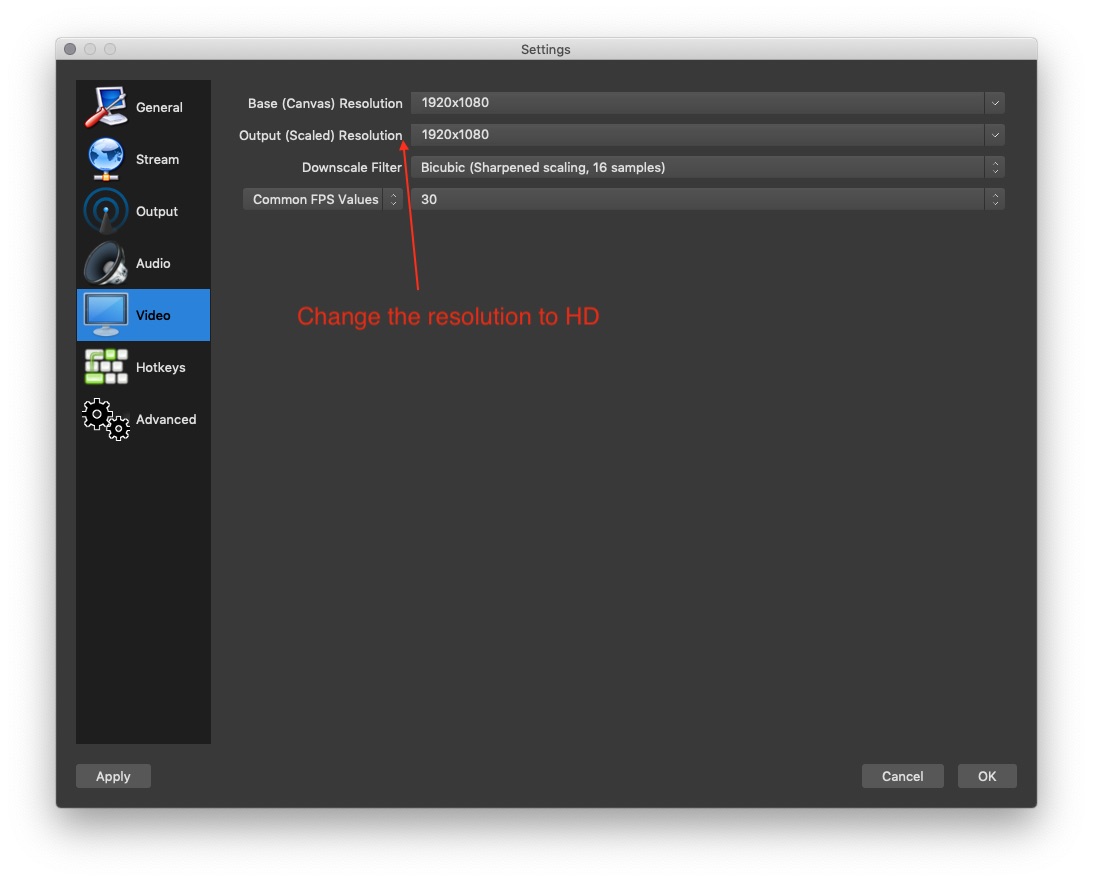Click Apply to save settings
This screenshot has width=1093, height=882.
(113, 776)
